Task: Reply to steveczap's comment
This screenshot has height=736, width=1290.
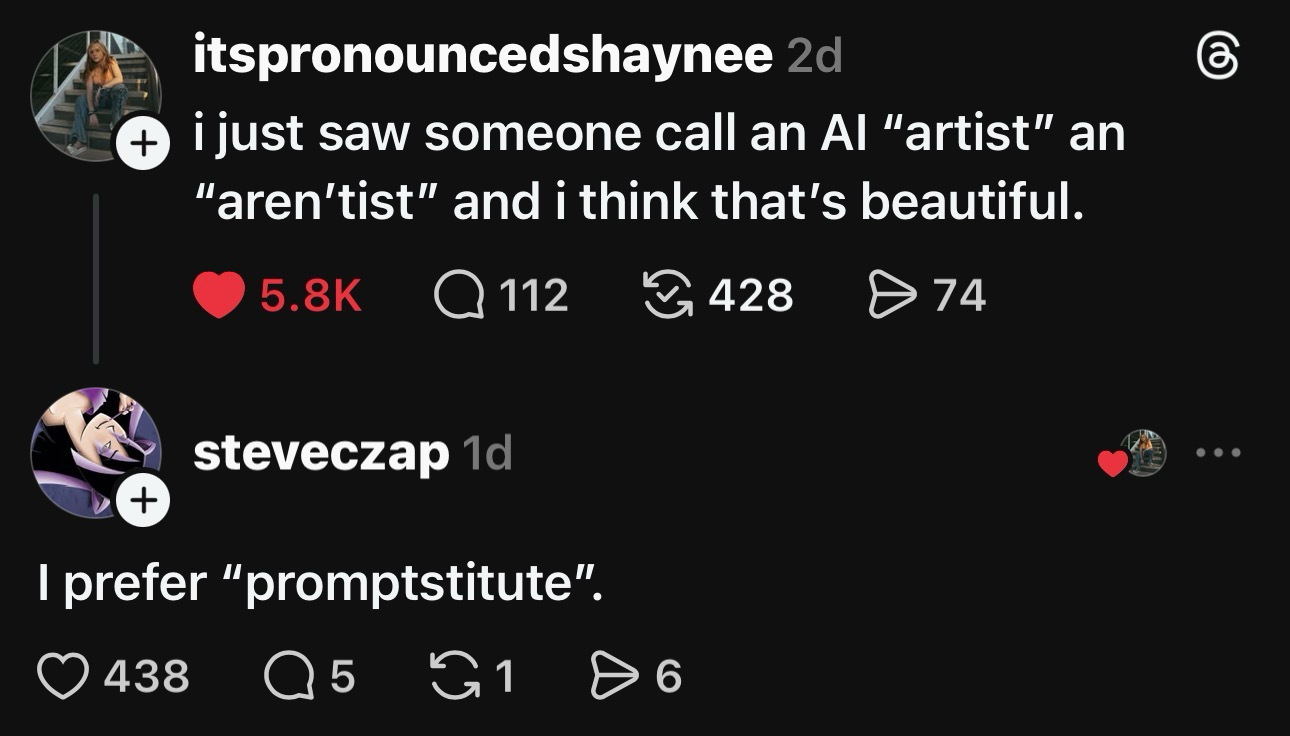Action: (287, 676)
